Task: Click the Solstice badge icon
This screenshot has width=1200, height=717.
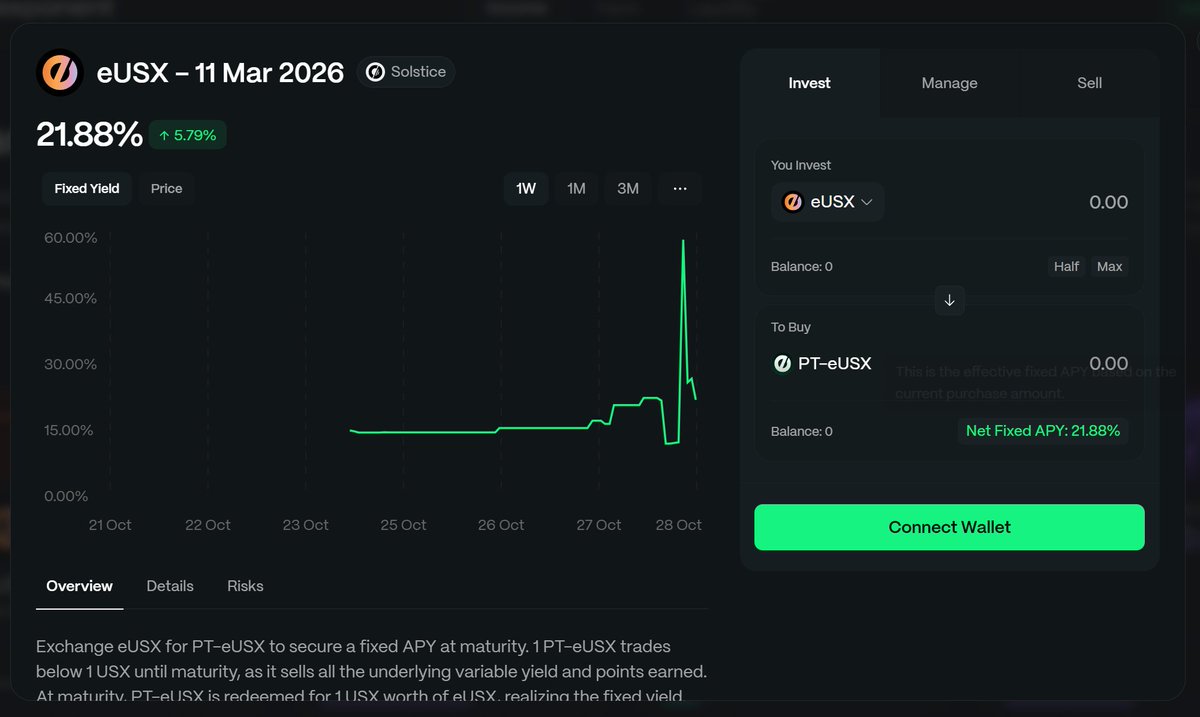Action: [x=376, y=72]
